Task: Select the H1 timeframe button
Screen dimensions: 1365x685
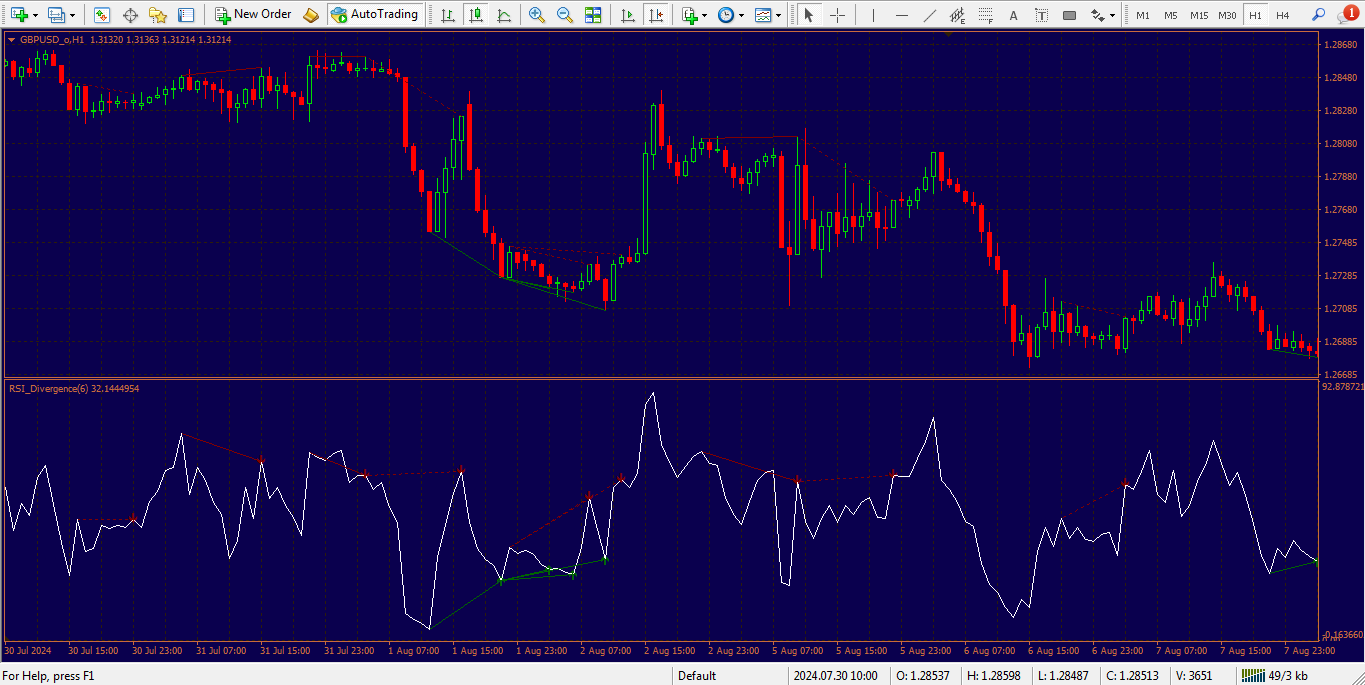Action: [1255, 15]
